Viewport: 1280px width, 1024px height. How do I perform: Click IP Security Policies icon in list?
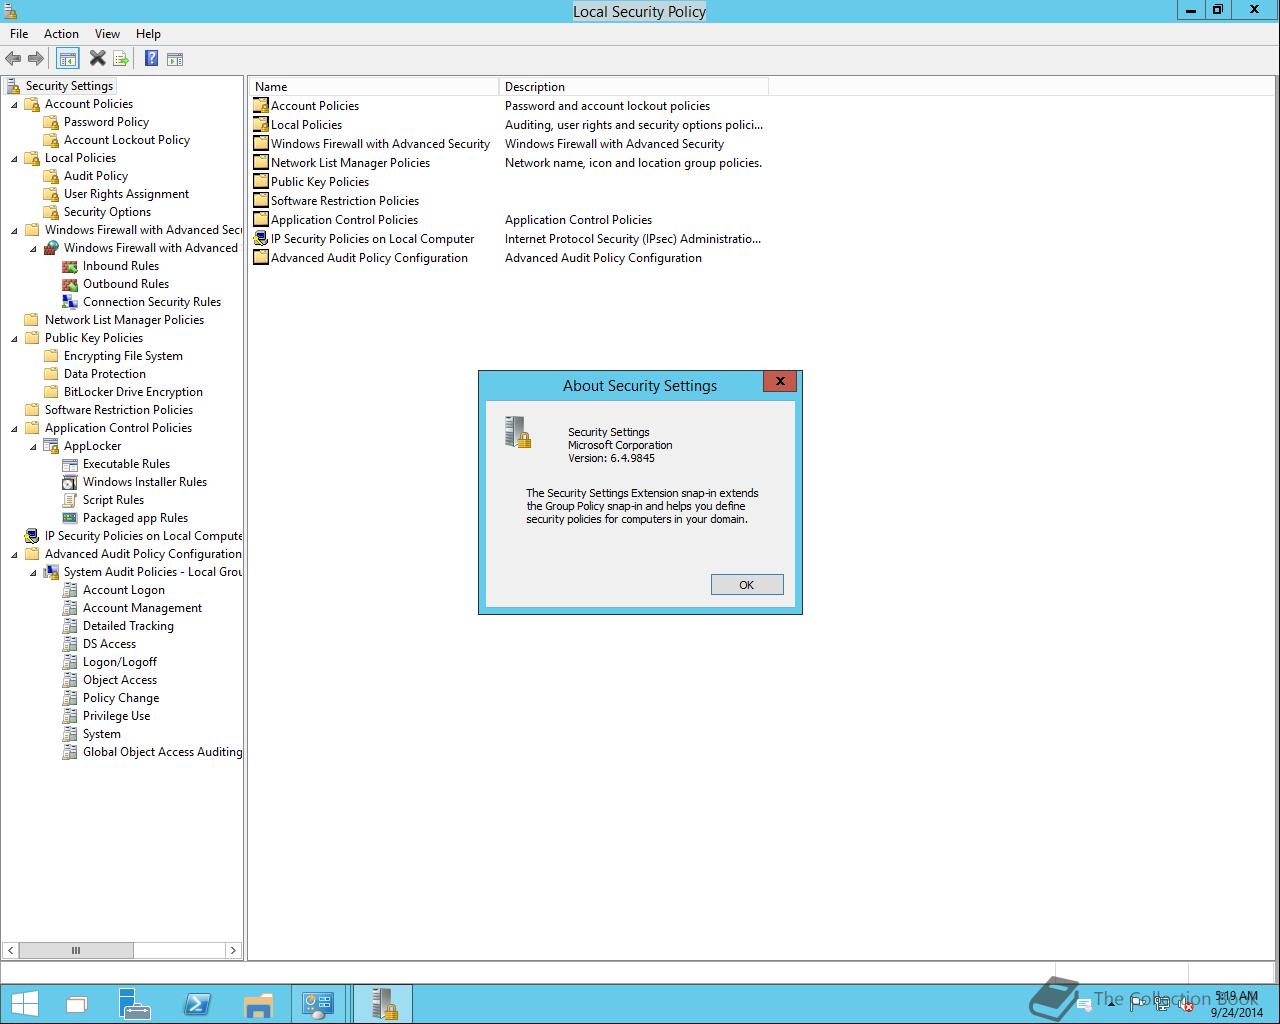click(x=261, y=239)
